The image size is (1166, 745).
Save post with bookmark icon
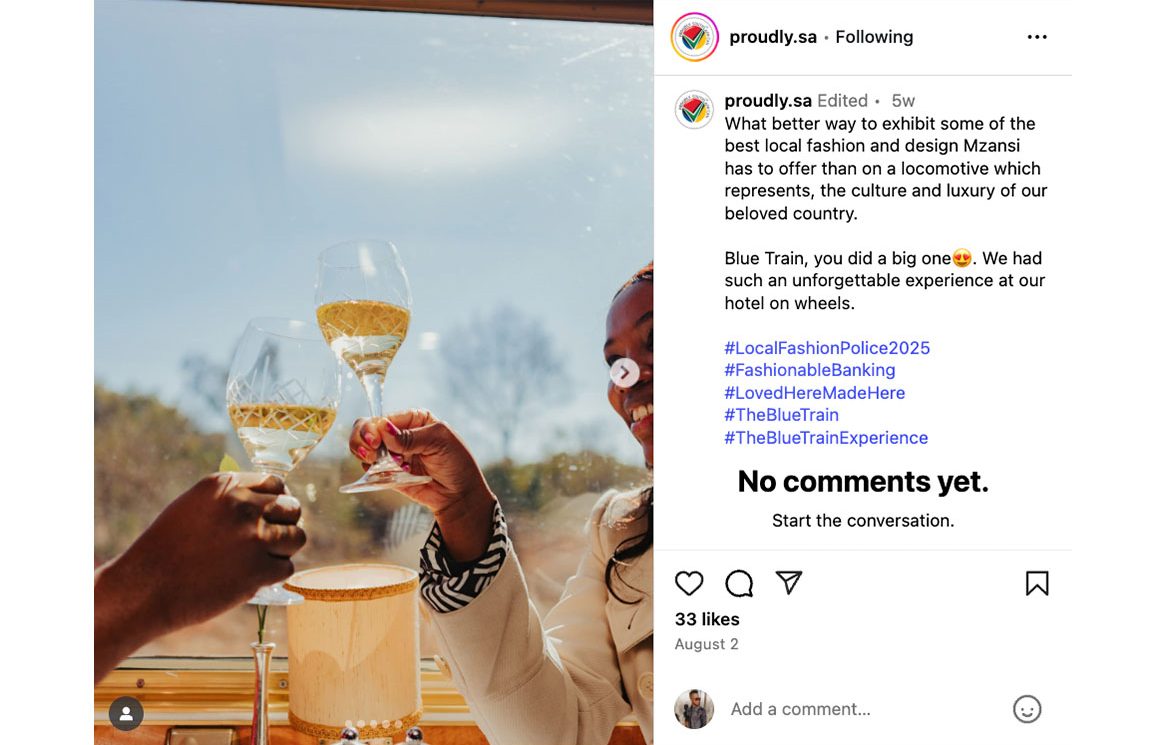point(1037,583)
